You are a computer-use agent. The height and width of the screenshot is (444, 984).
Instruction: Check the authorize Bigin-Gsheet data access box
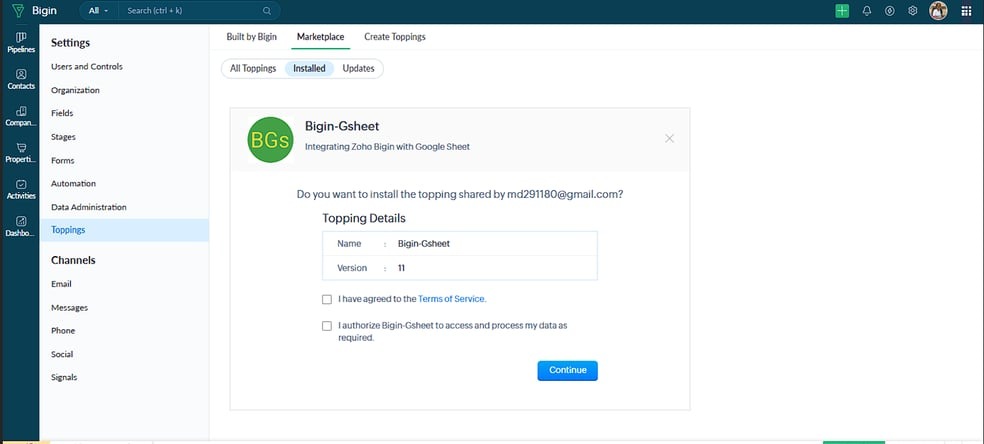[327, 326]
